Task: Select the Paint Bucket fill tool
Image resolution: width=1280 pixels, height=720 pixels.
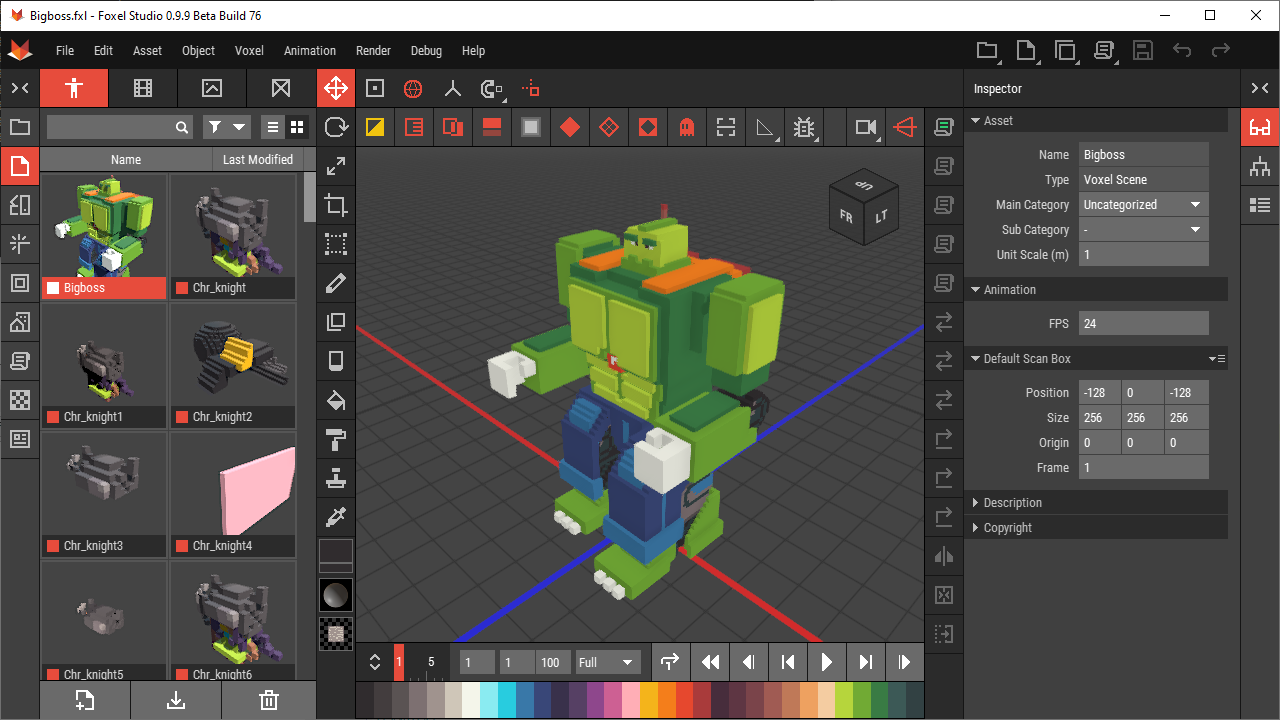Action: point(335,399)
